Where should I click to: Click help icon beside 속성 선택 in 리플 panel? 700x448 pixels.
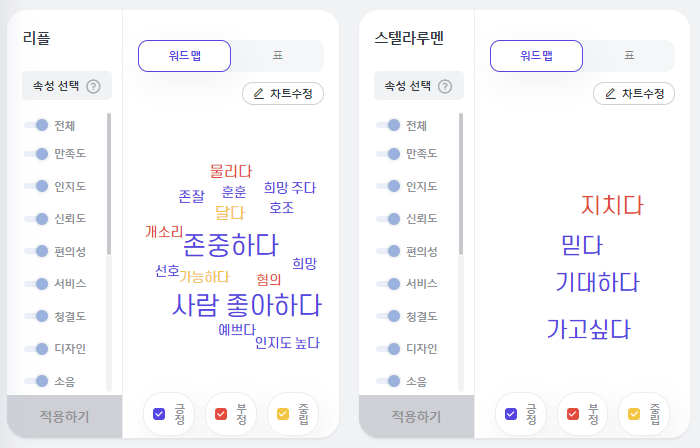(x=93, y=86)
